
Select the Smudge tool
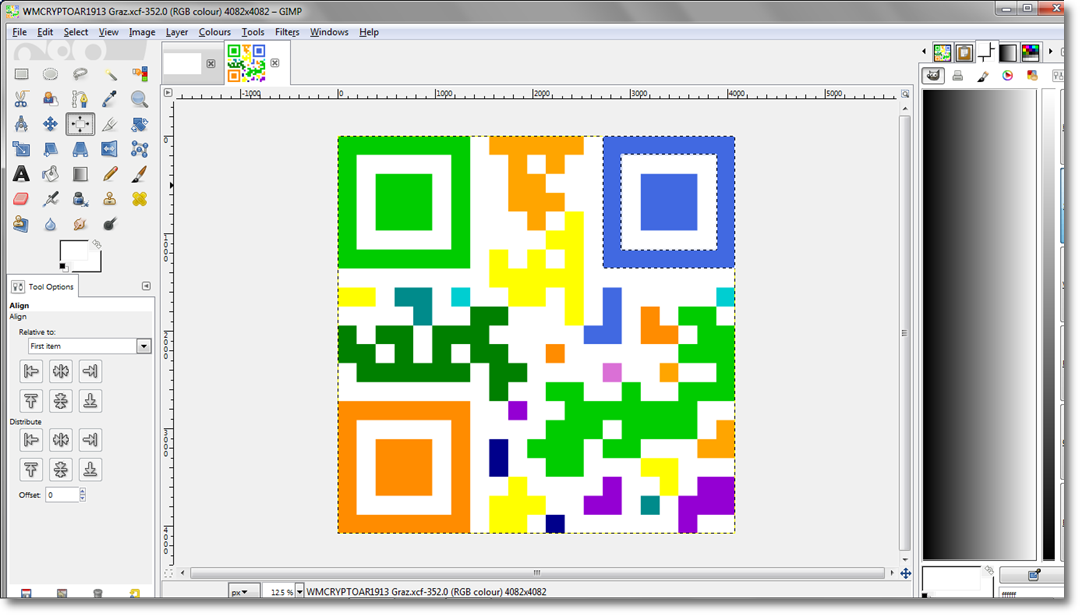(x=80, y=224)
